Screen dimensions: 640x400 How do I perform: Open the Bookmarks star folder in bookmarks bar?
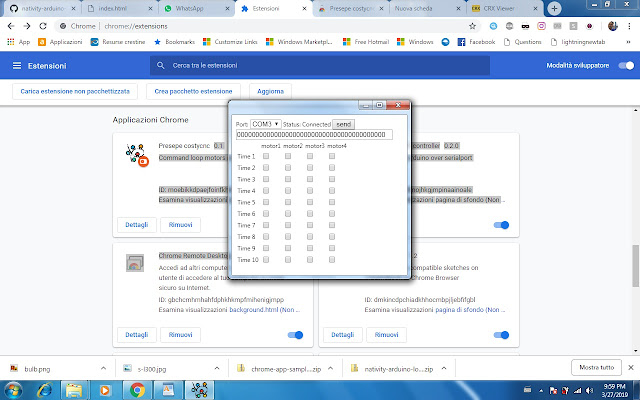(174, 42)
